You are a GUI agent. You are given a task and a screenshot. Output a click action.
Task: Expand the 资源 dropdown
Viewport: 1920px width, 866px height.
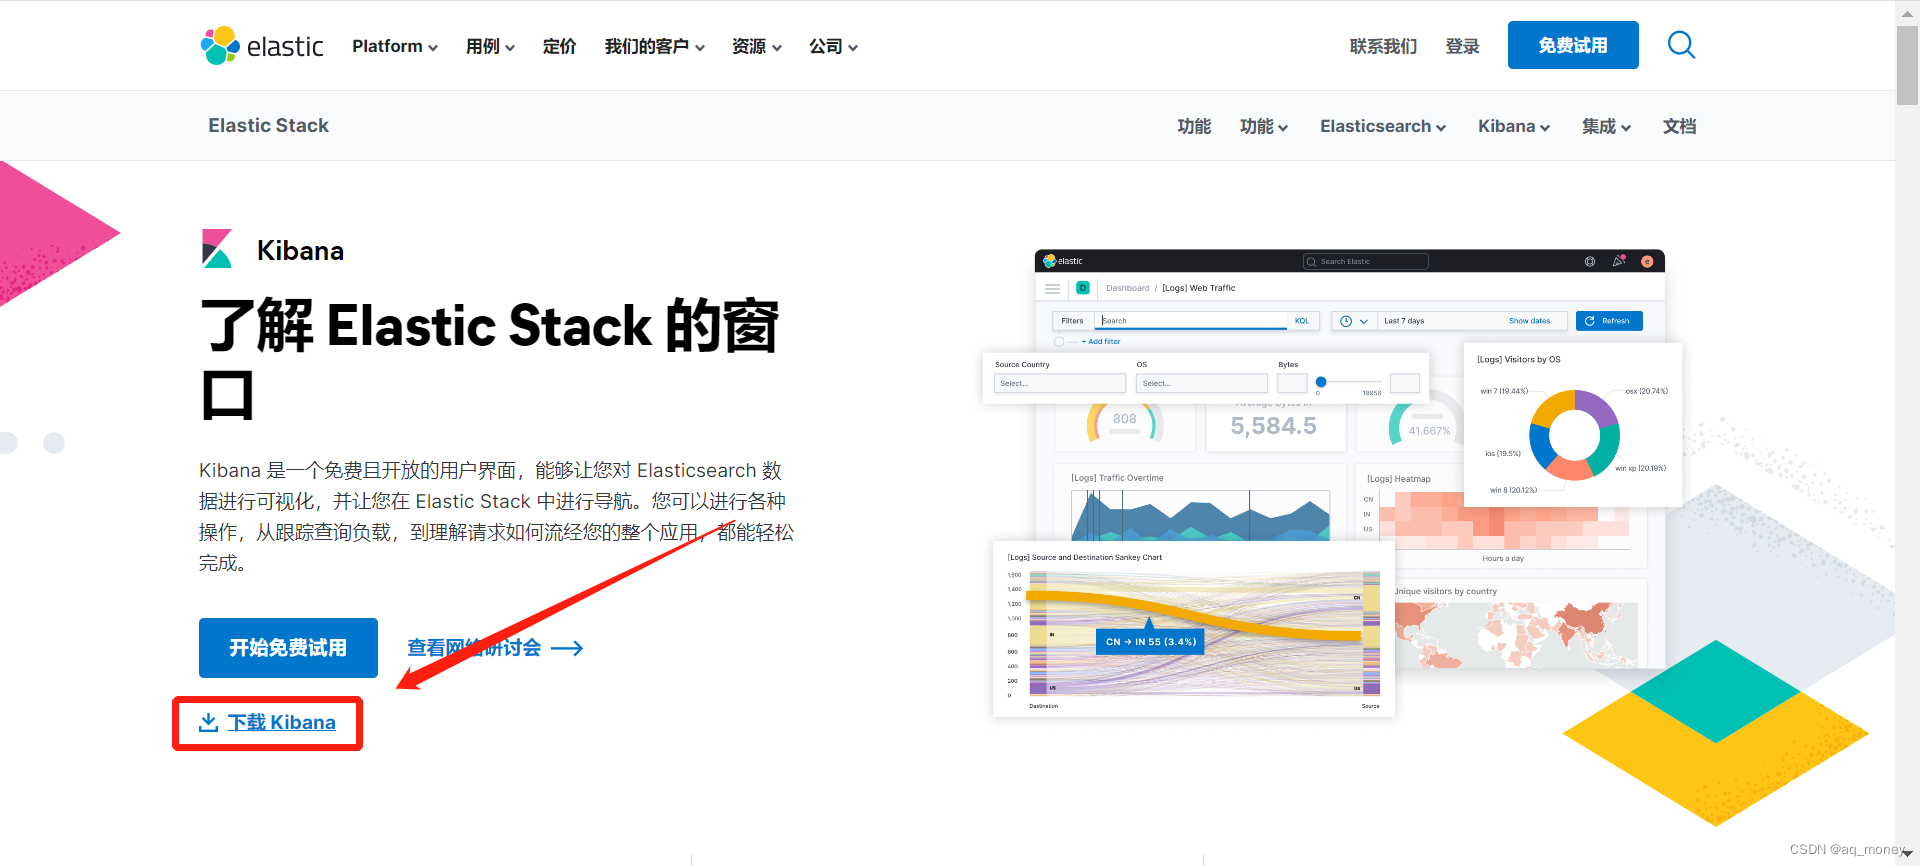coord(756,46)
